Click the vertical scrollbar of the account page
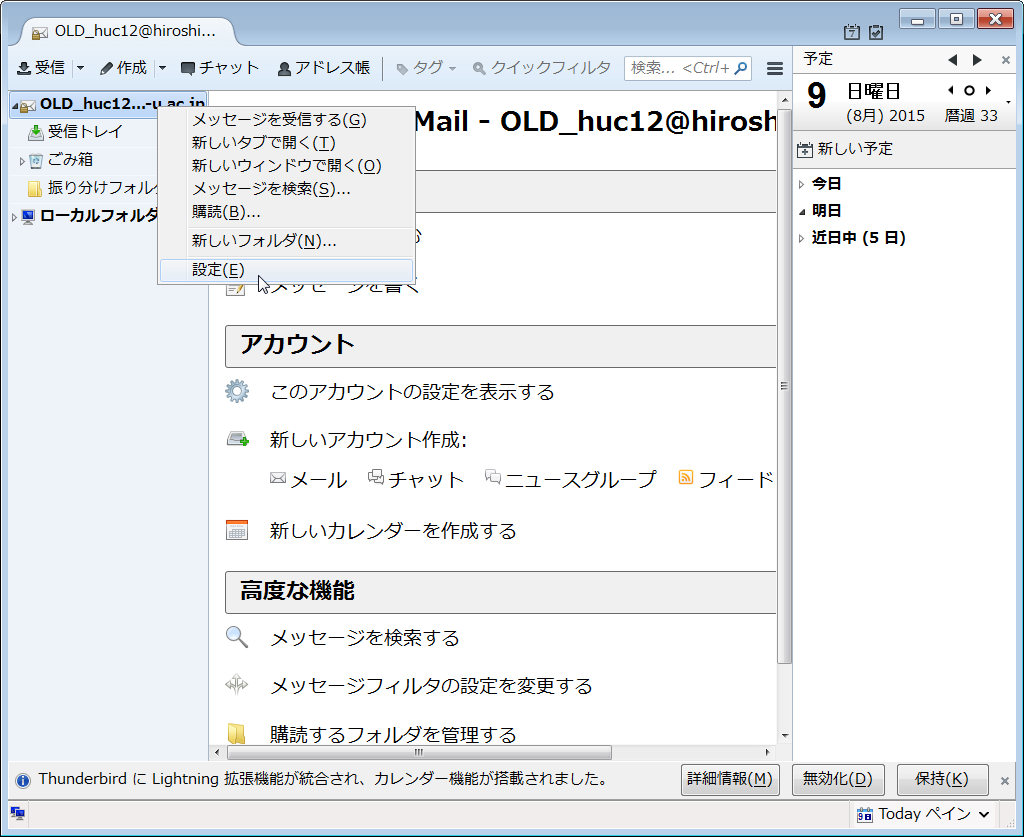Screen dimensions: 1024x837 pyautogui.click(x=784, y=385)
